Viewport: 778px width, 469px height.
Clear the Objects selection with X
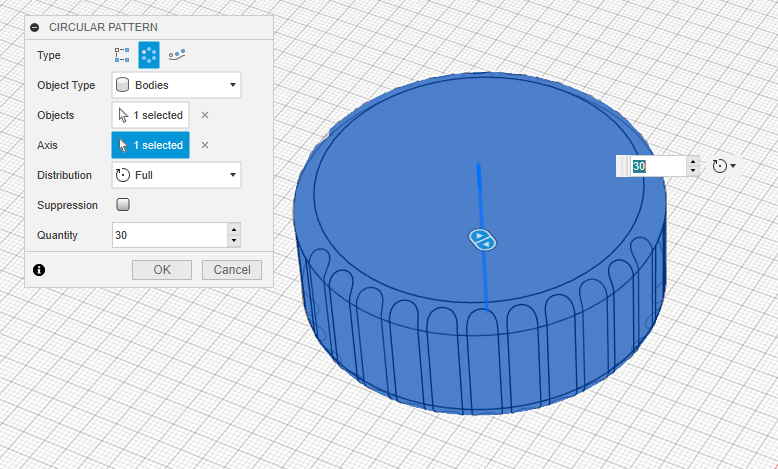pos(205,115)
